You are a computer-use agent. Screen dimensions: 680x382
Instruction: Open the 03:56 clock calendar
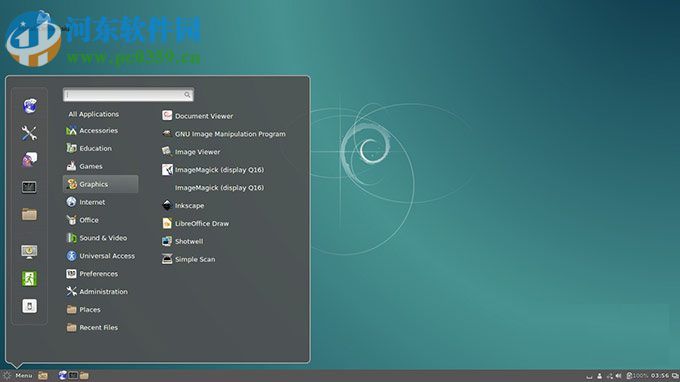click(660, 375)
